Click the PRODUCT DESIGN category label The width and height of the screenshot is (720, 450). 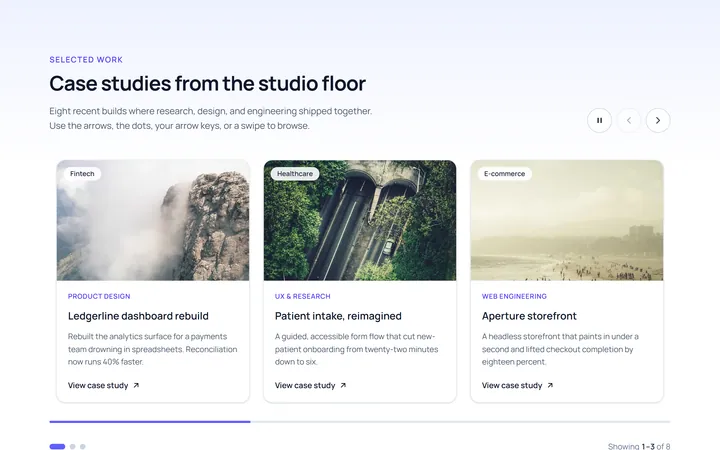coord(99,296)
